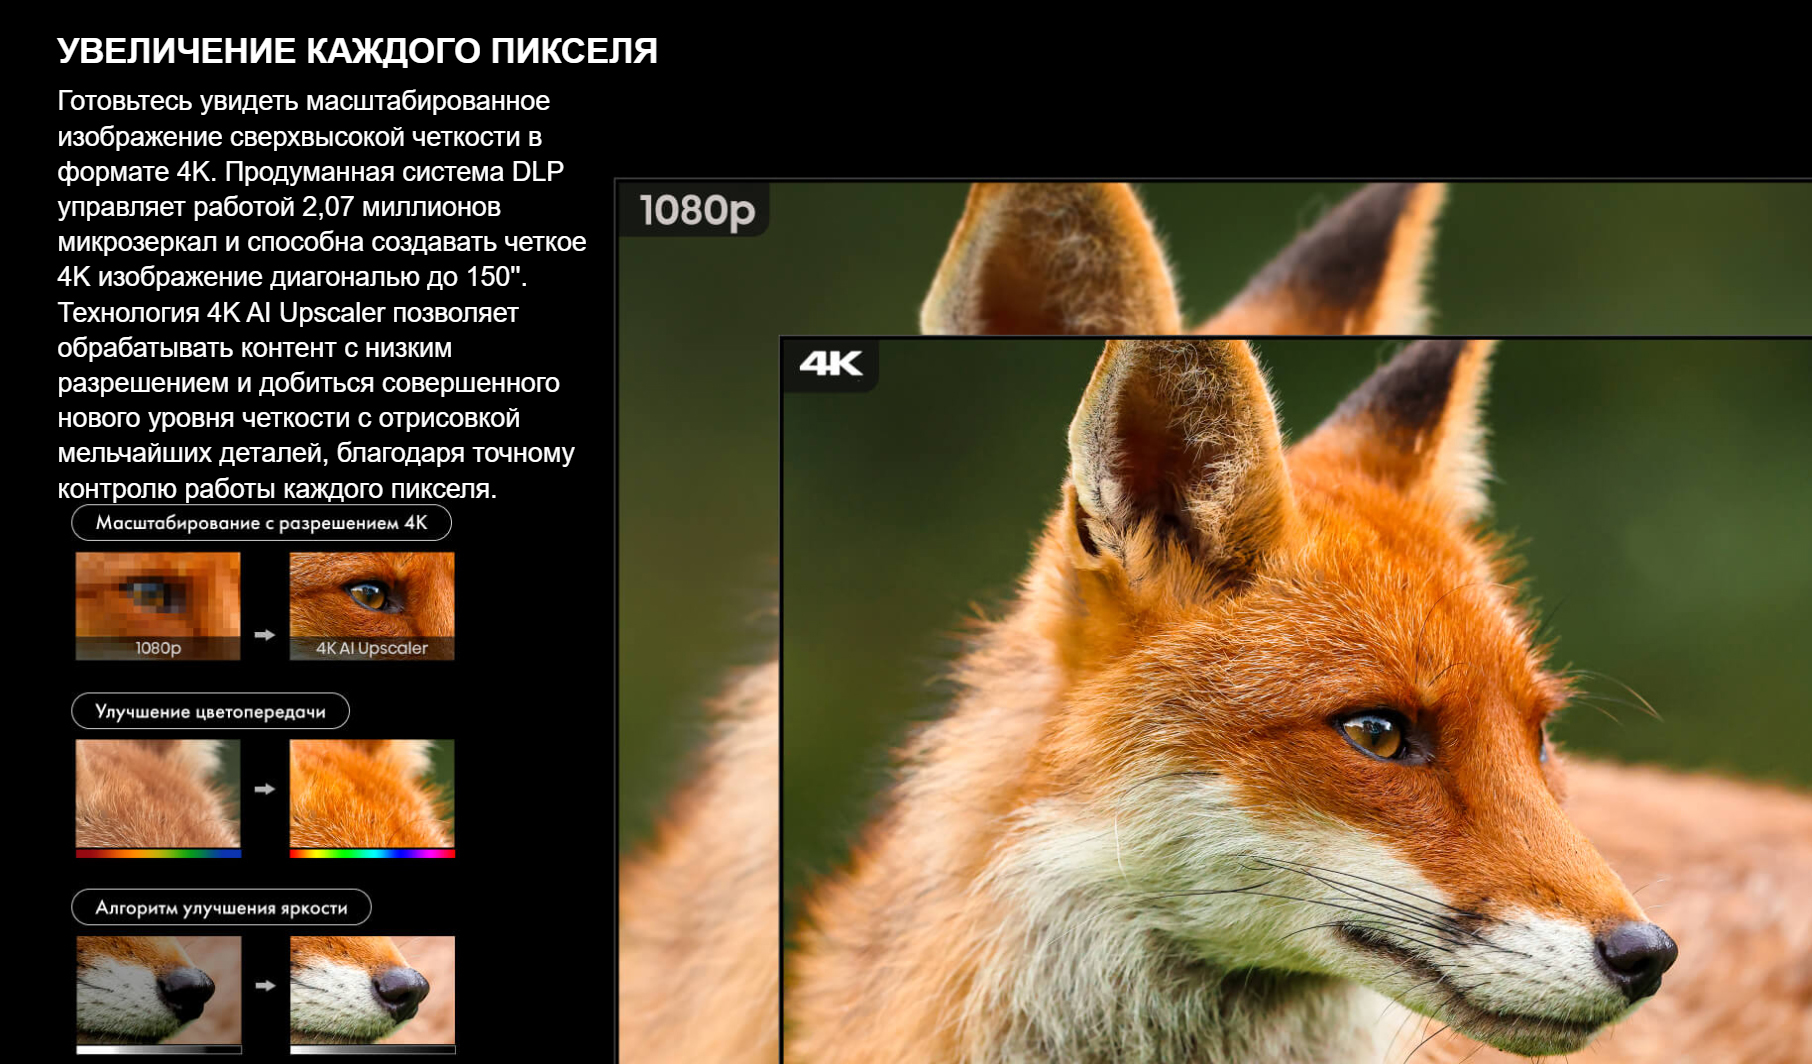Click the muted color spectrum bar

point(158,854)
